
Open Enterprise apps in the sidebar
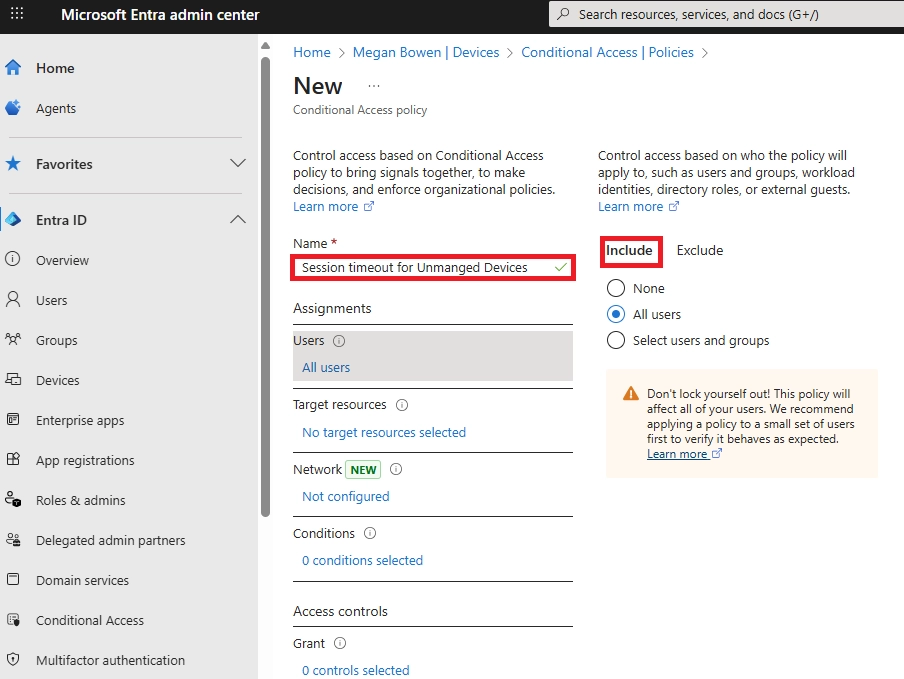pos(80,421)
